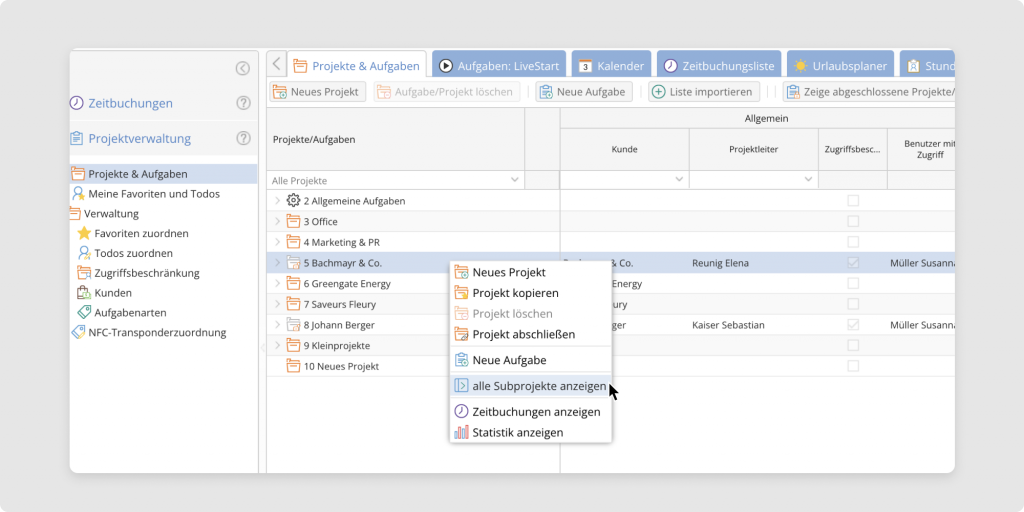Toggle access checkbox for 2 Allgemeine Aufgaben
1024x512 pixels.
tap(853, 201)
